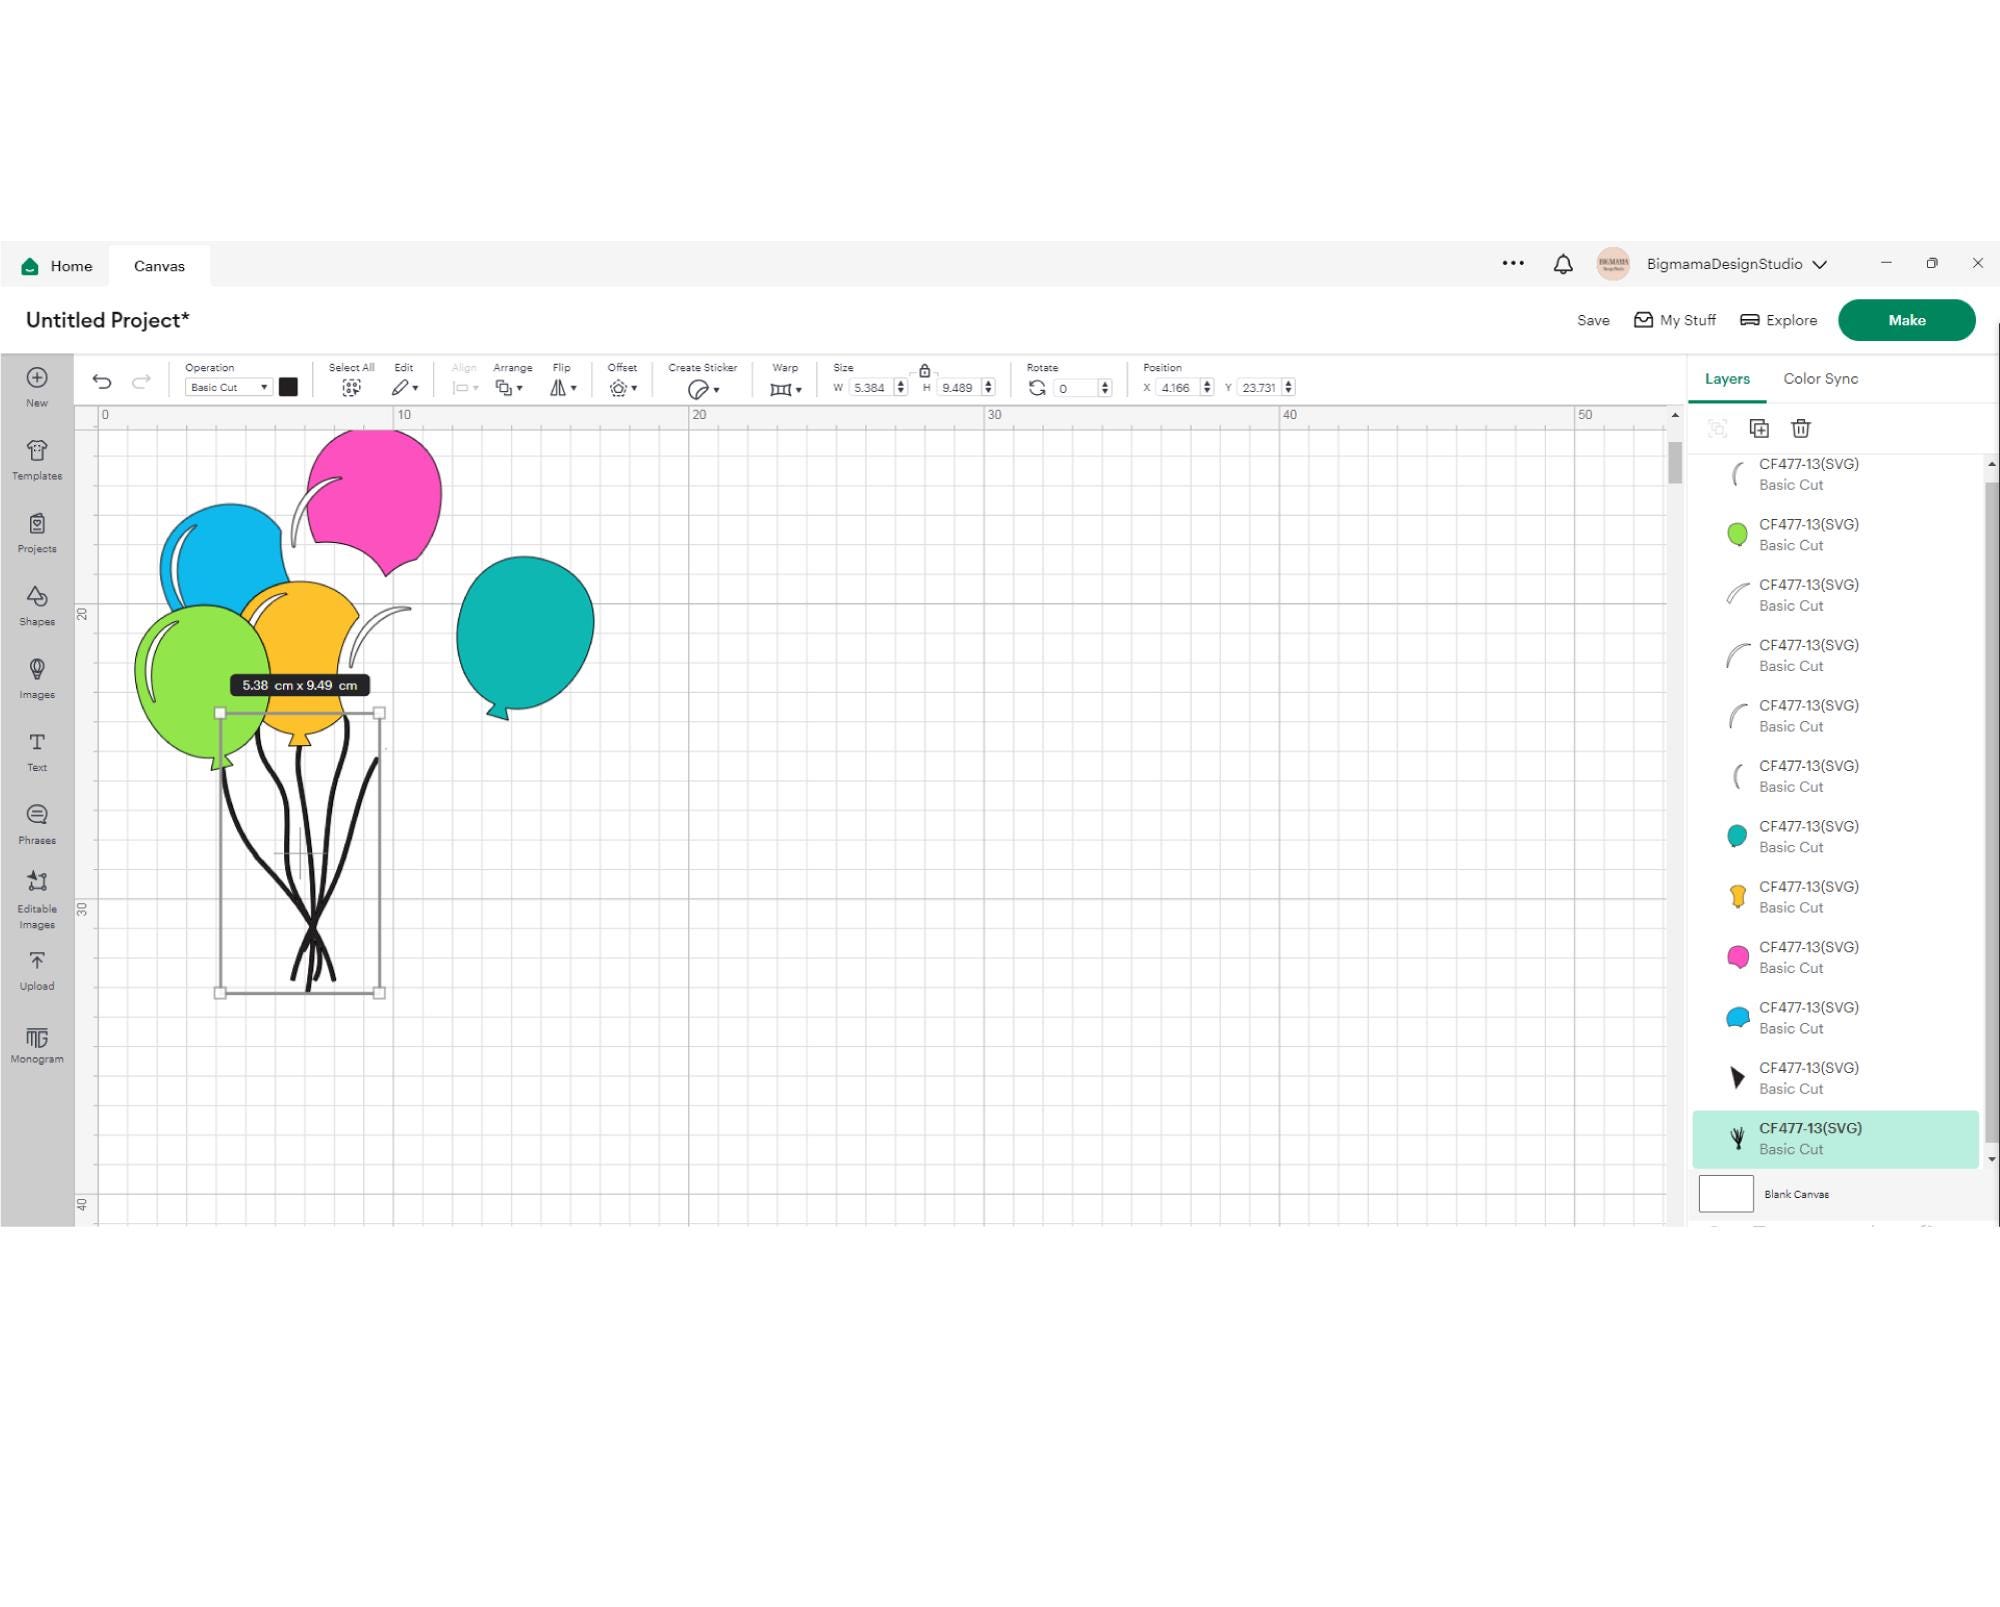Switch to the Color Sync tab
Image resolution: width=2000 pixels, height=1607 pixels.
(x=1820, y=379)
